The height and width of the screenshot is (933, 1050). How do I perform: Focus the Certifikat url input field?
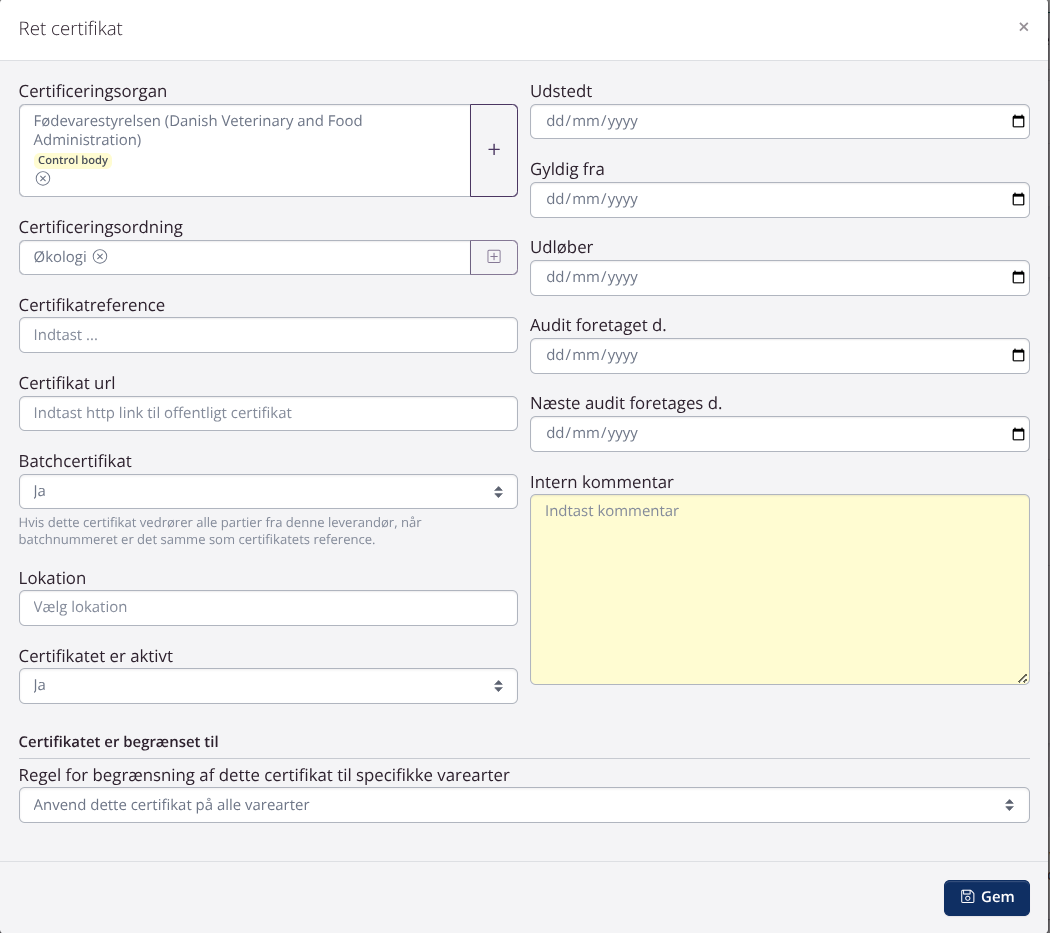coord(268,413)
